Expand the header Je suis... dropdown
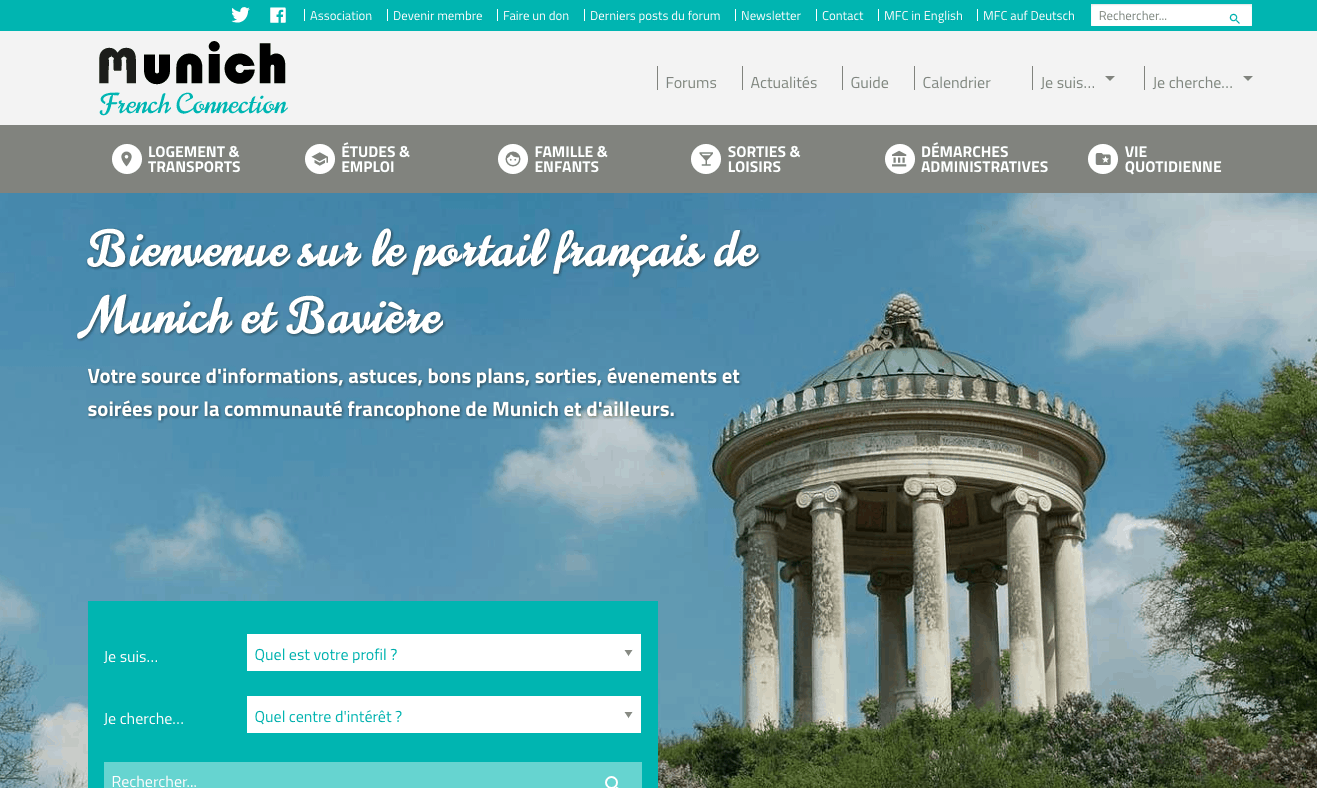Viewport: 1317px width, 788px height. [1077, 80]
